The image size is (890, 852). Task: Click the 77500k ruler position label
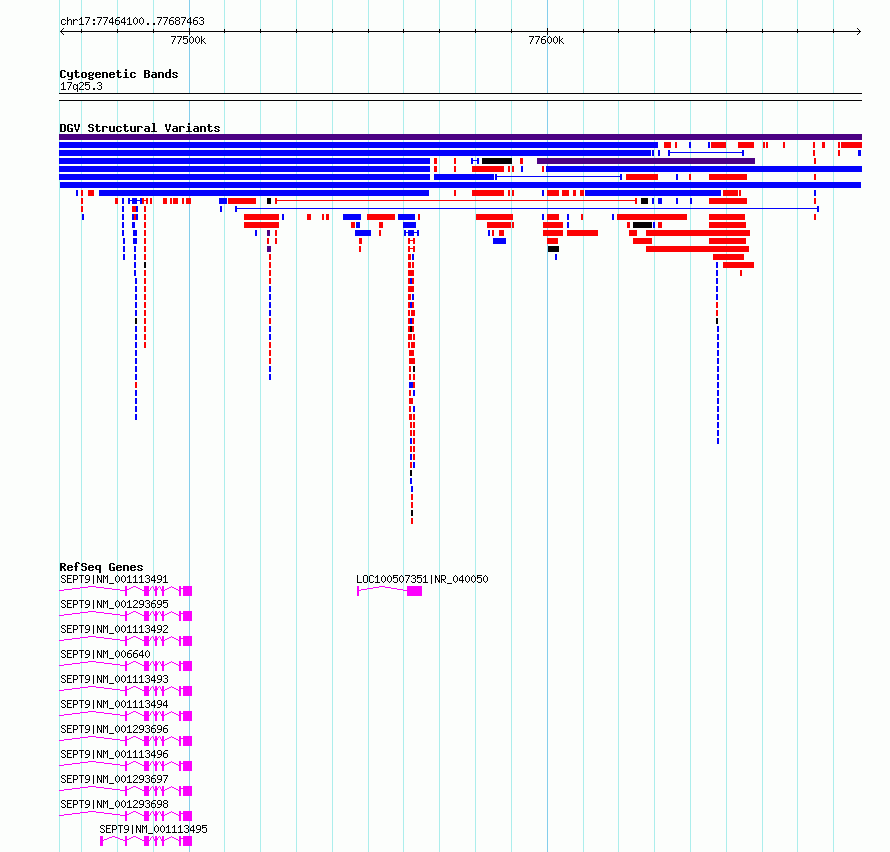coord(188,40)
